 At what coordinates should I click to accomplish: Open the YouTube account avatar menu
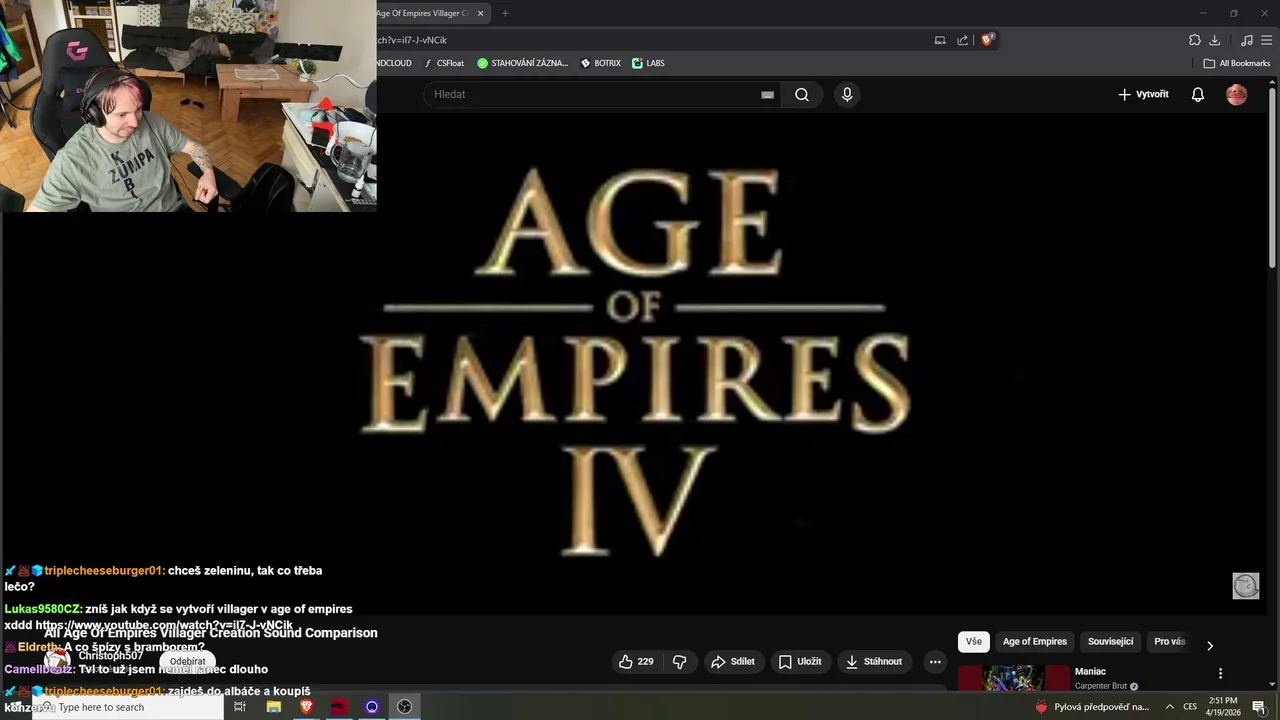pos(1237,94)
